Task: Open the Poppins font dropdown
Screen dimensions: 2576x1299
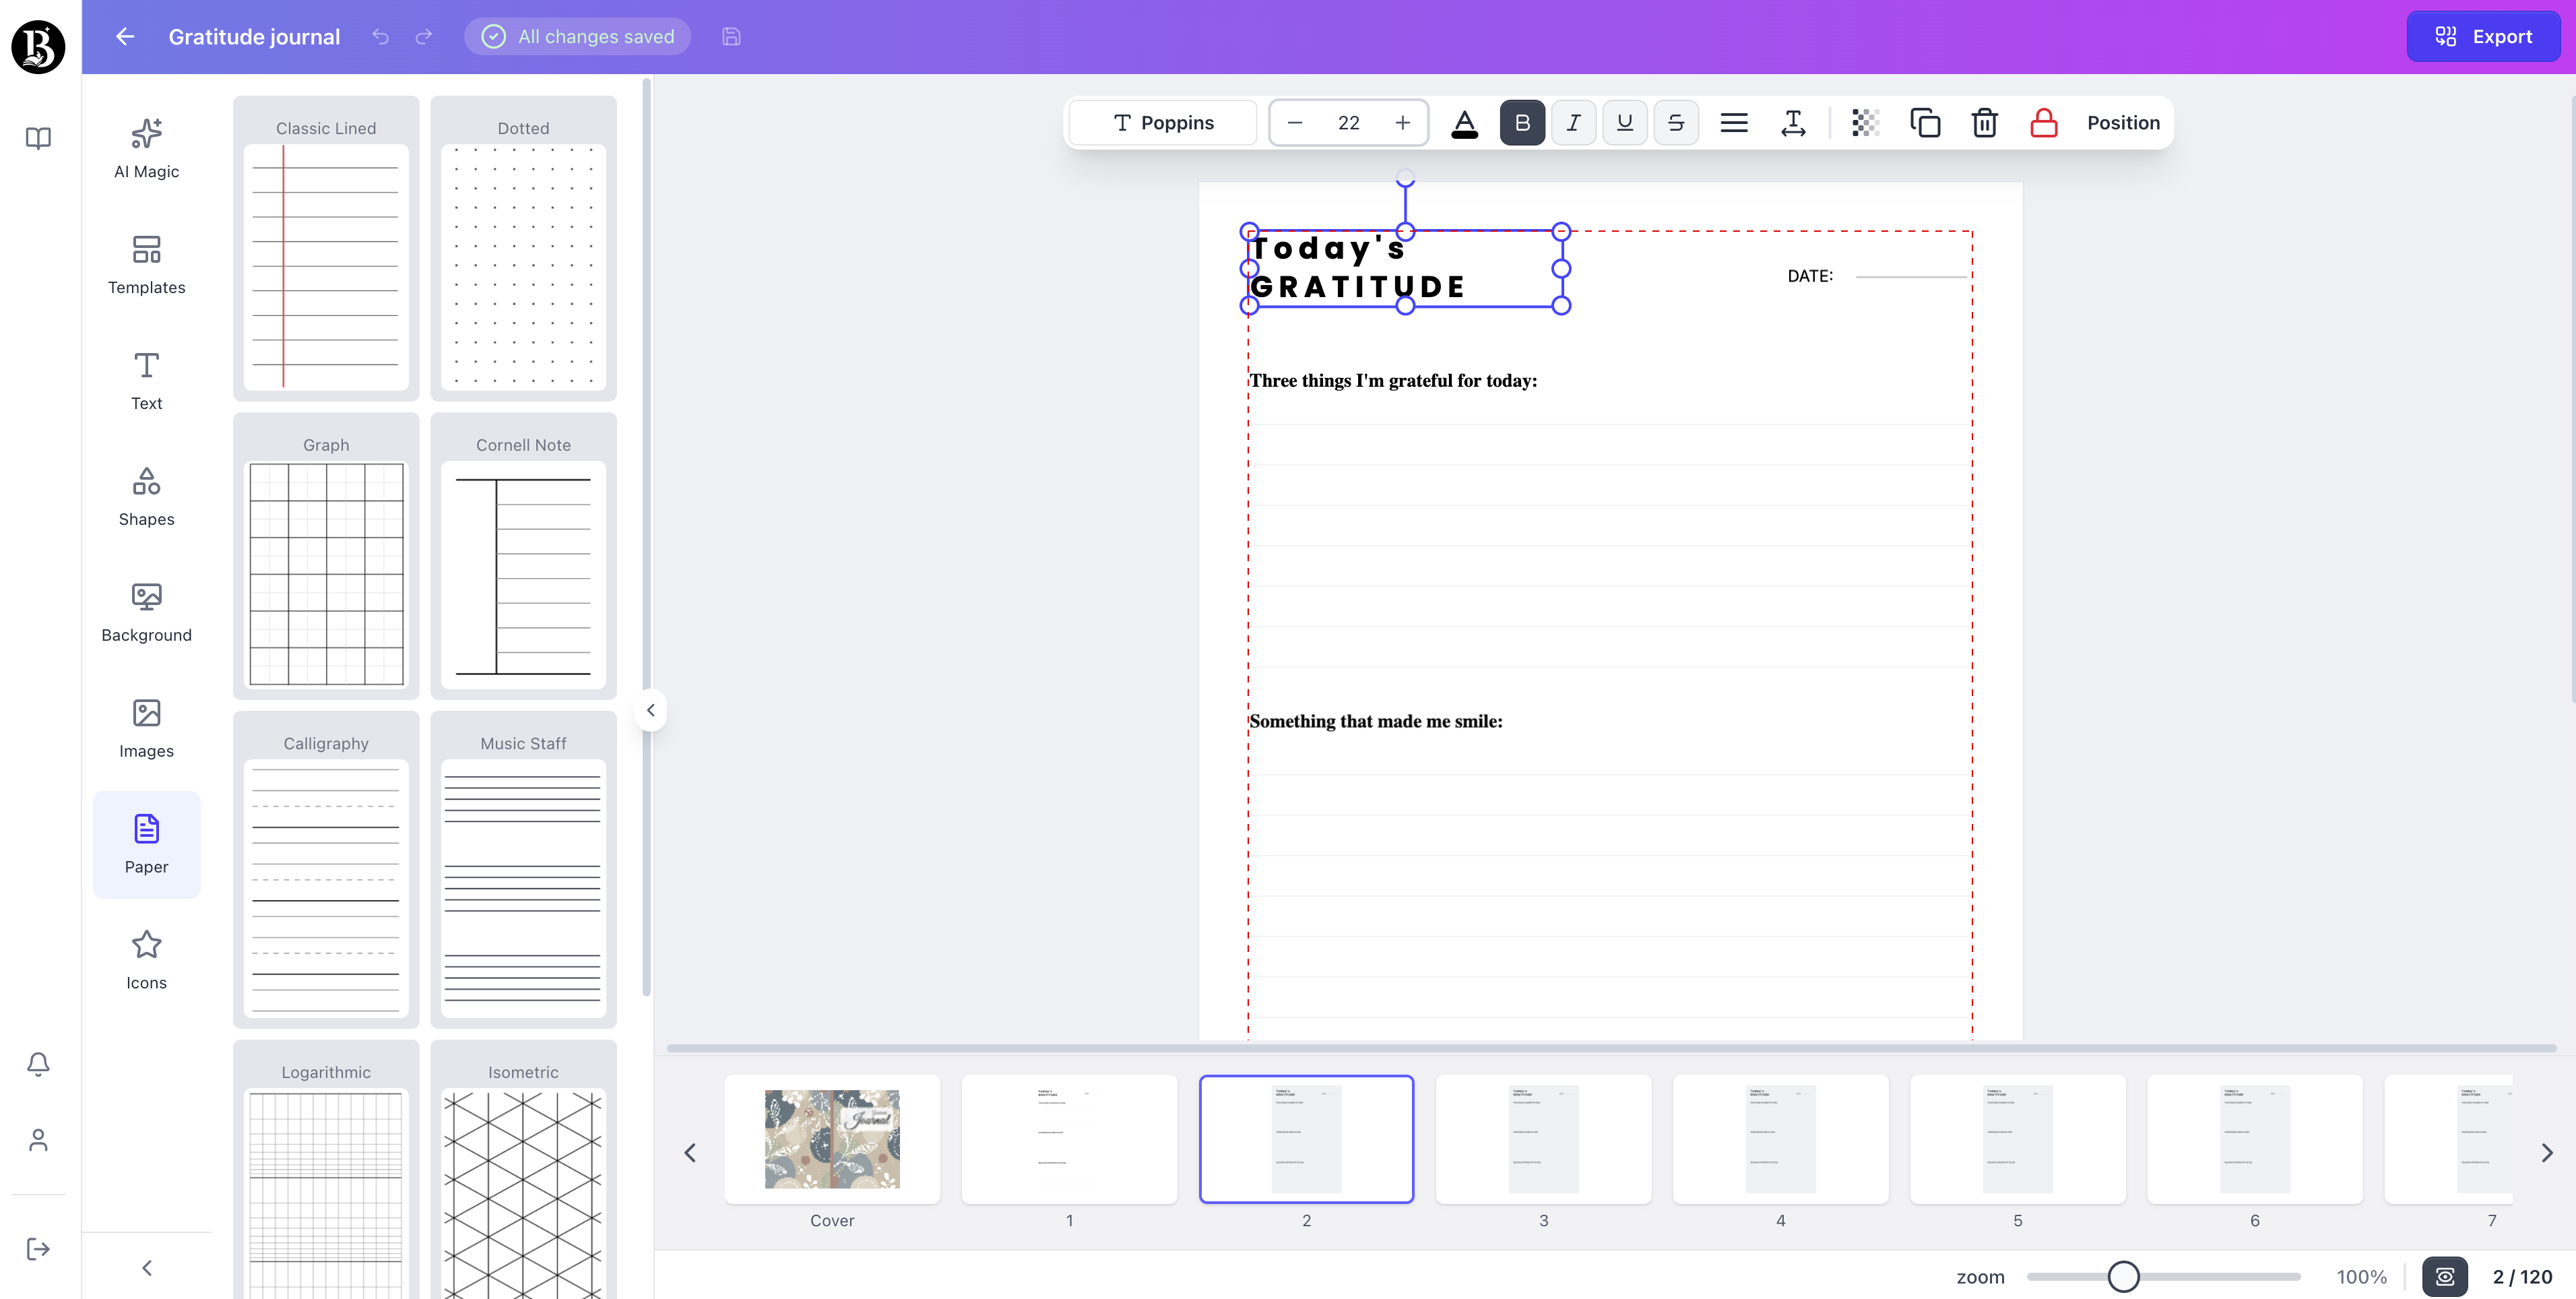Action: pos(1162,122)
